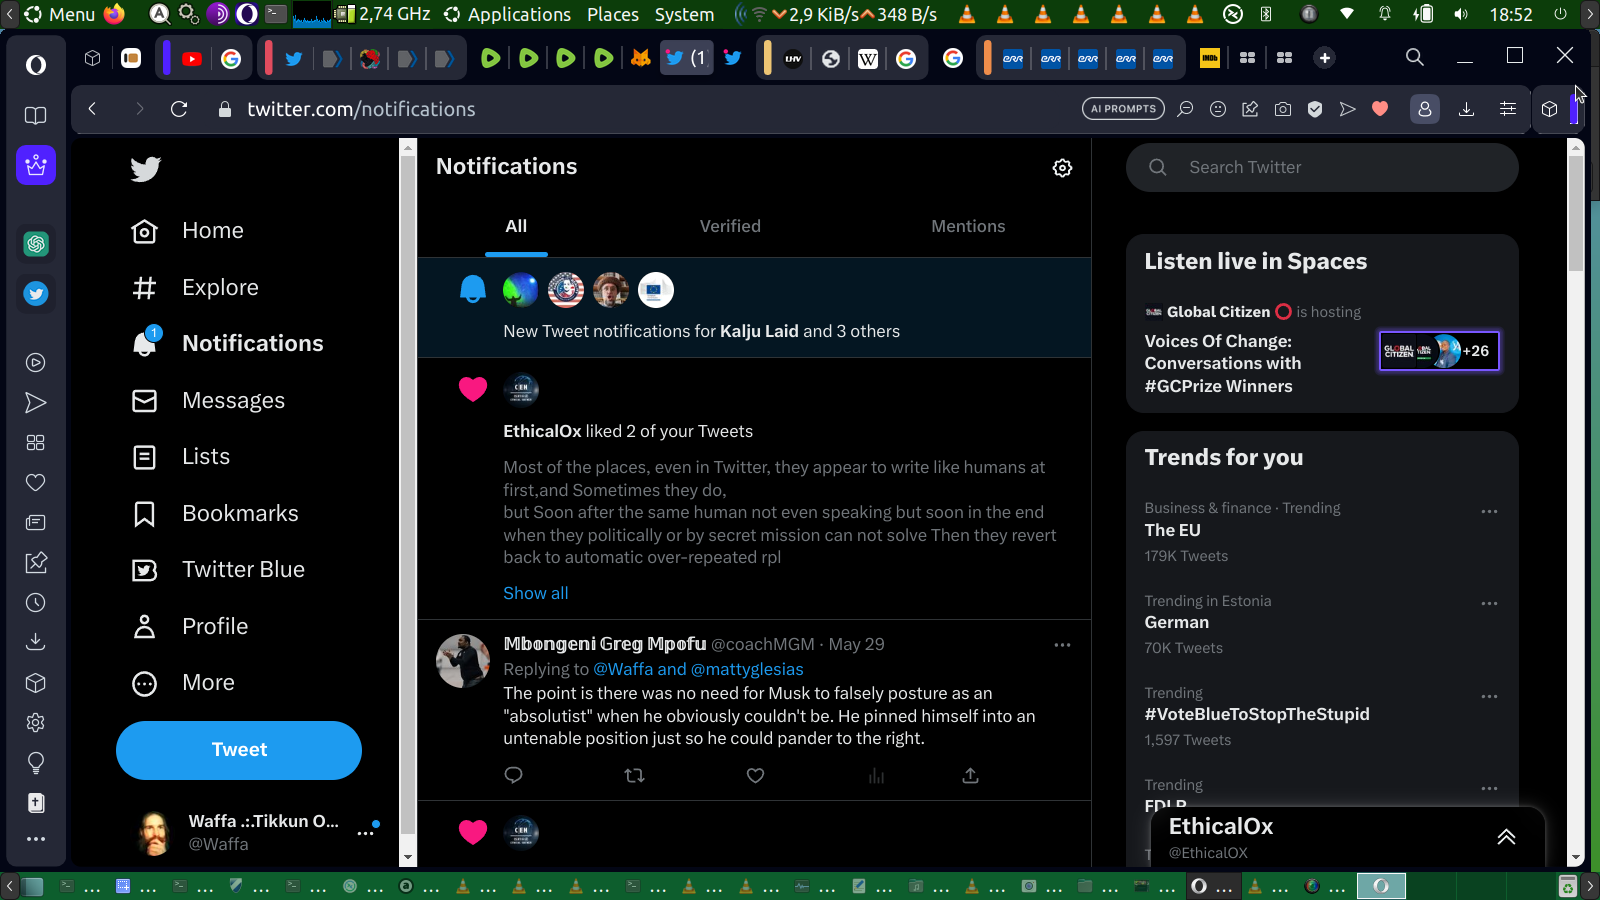The width and height of the screenshot is (1600, 900).
Task: Reply to Mbongeni Greg Mpofu's tweet
Action: [x=514, y=775]
